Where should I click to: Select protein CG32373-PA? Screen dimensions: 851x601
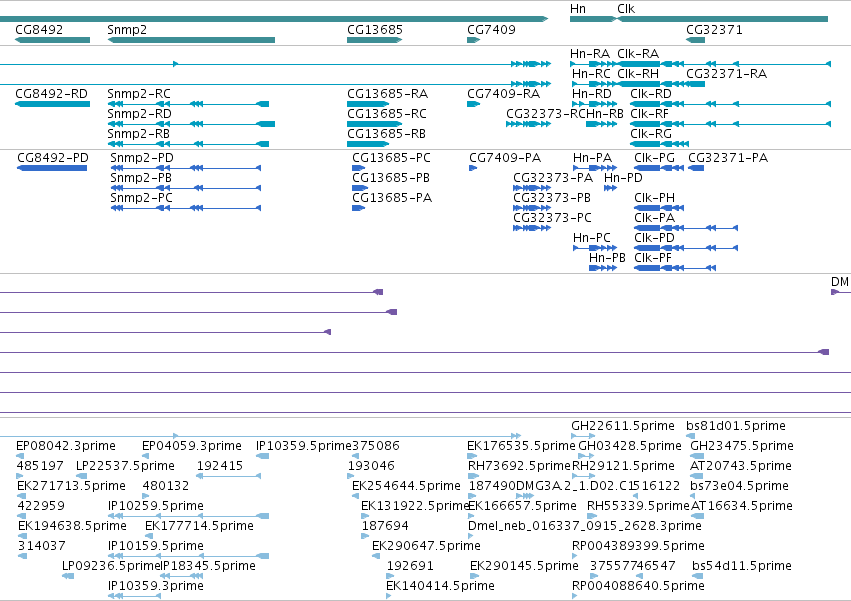pyautogui.click(x=553, y=178)
